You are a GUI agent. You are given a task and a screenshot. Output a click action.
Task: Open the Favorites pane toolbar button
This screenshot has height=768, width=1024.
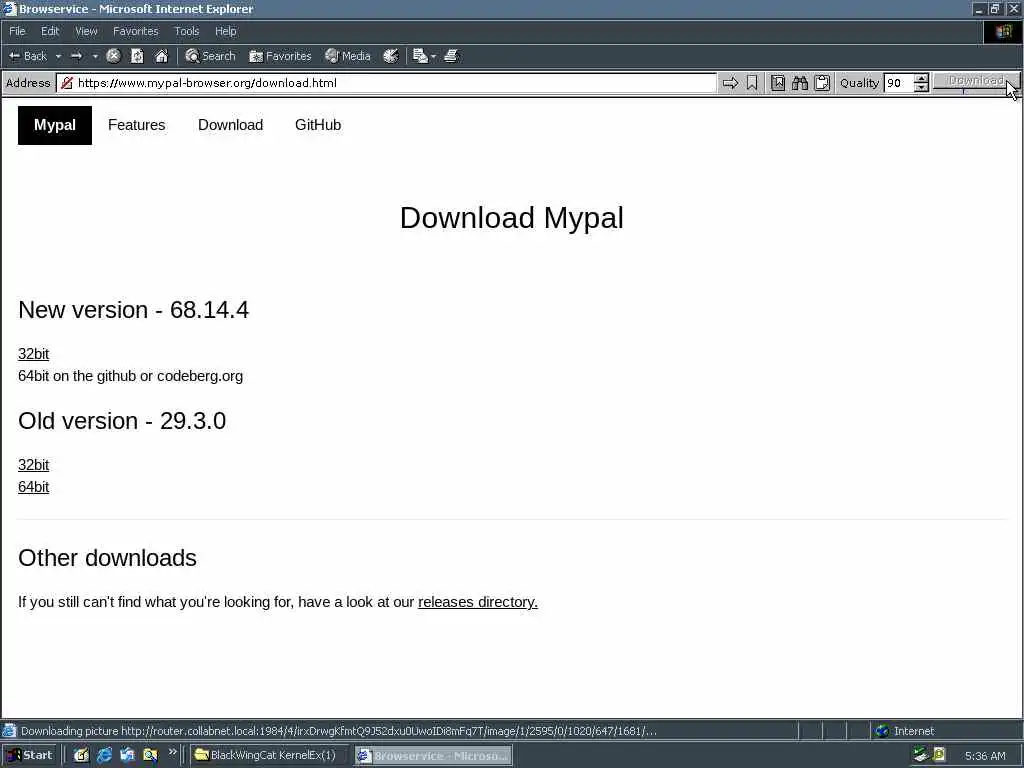coord(280,56)
